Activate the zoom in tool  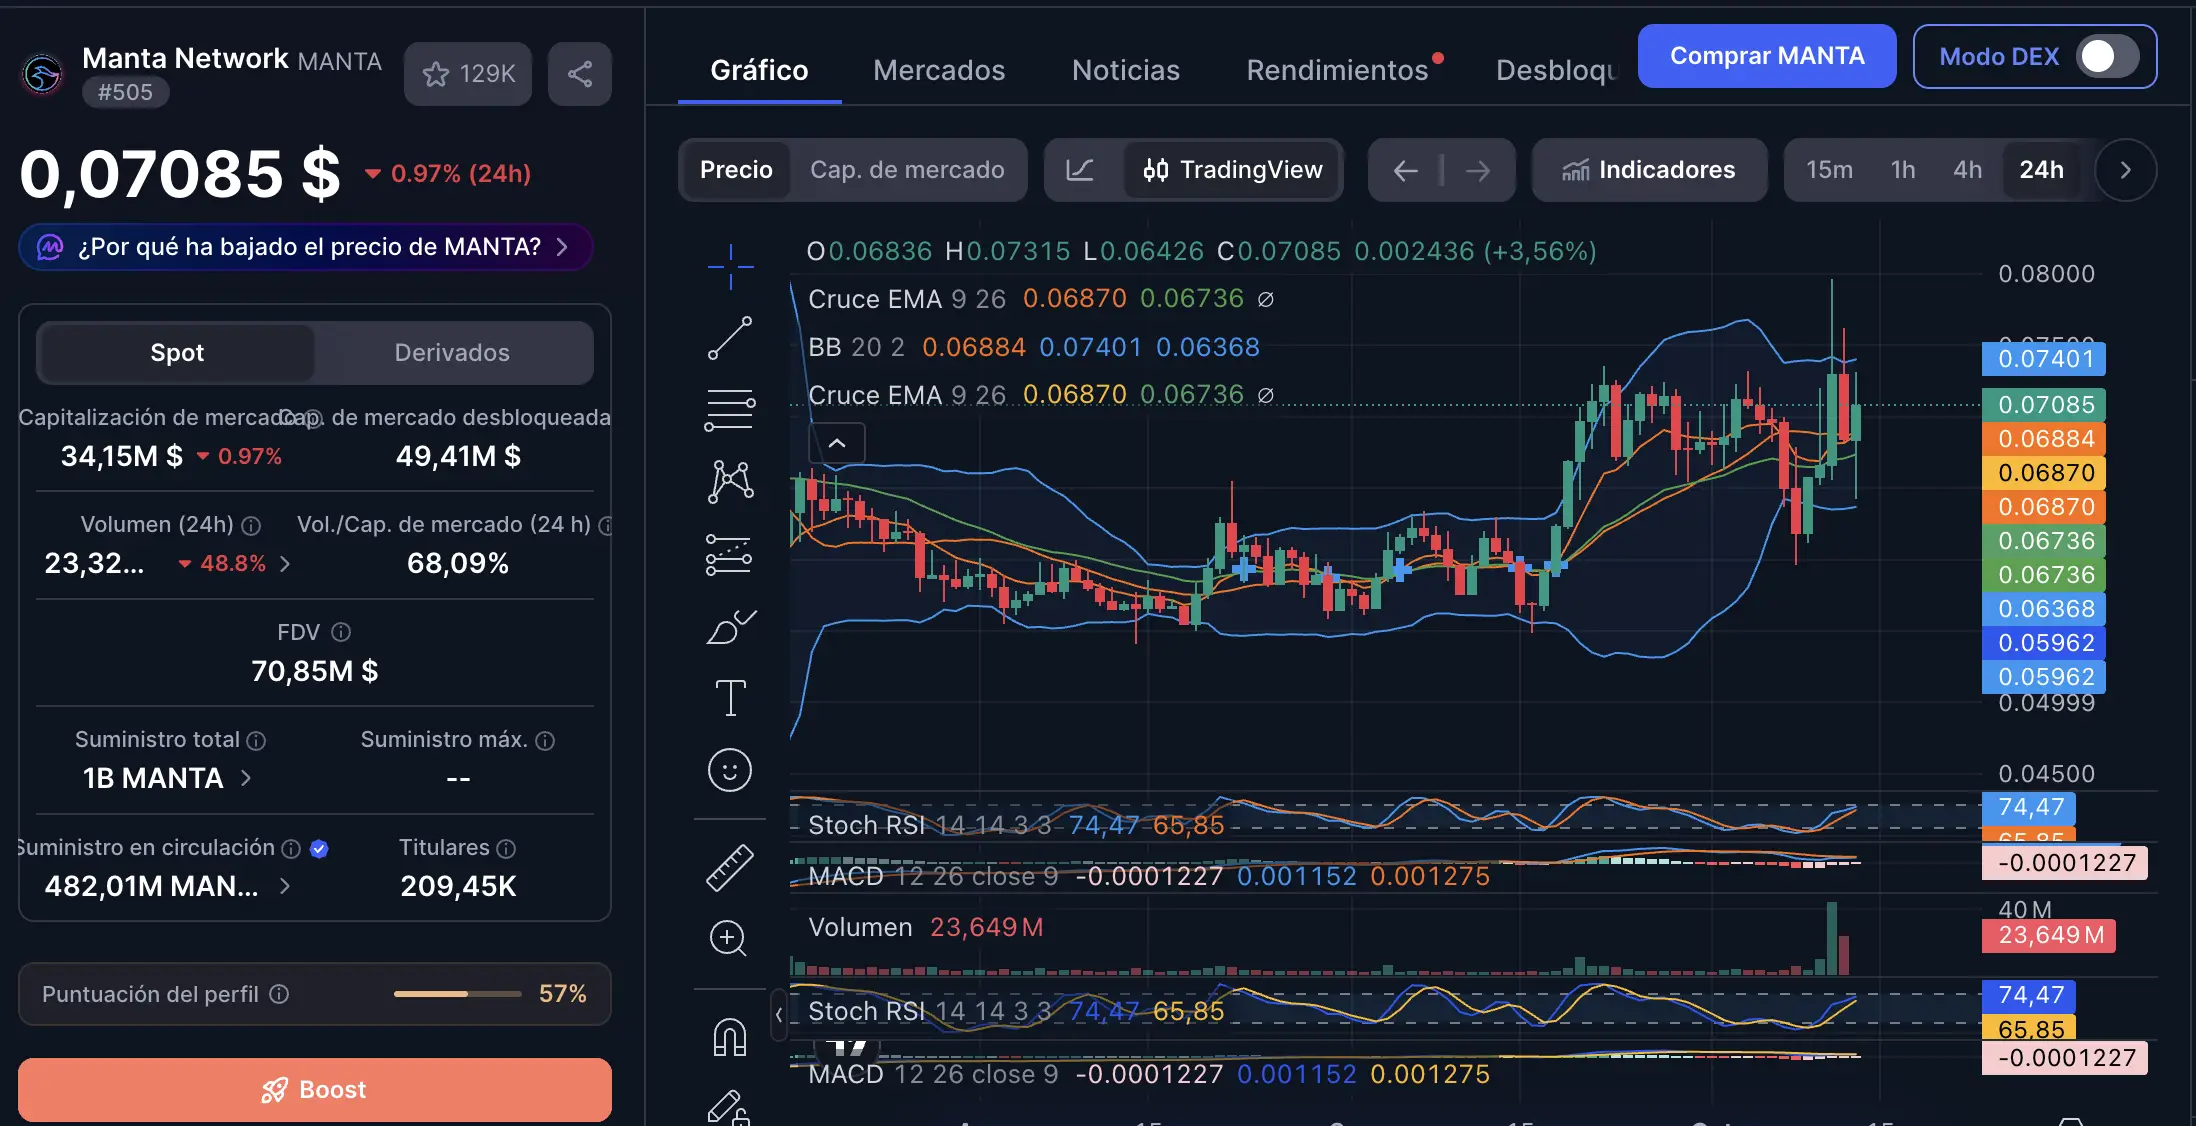point(728,938)
